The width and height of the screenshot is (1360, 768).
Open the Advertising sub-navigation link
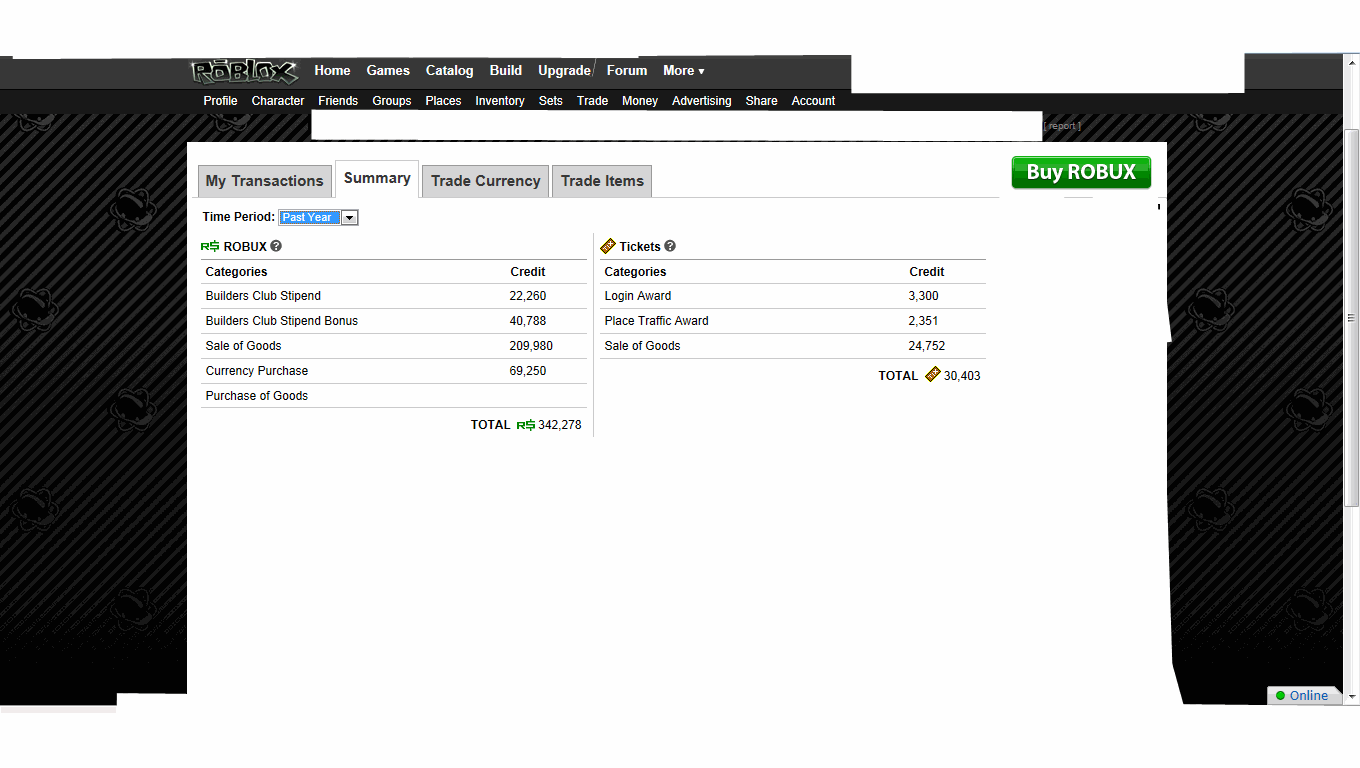(701, 101)
